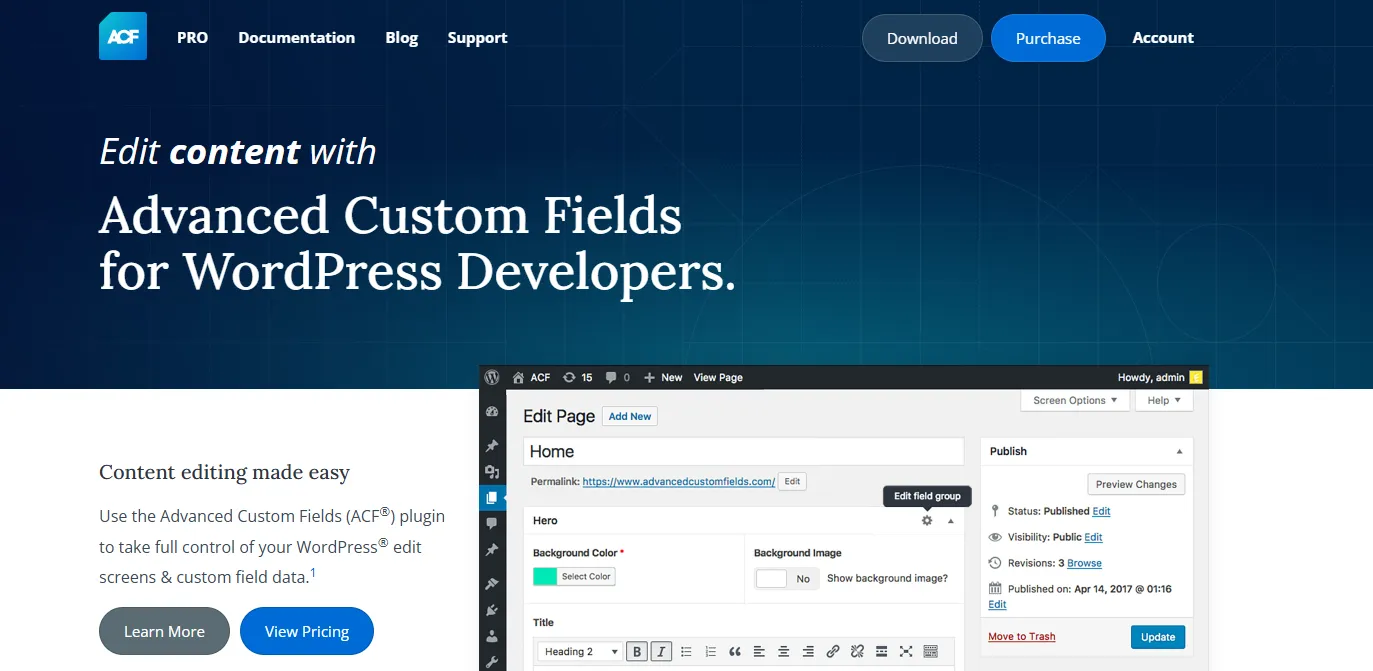Click the Home page title input field
This screenshot has width=1373, height=671.
pos(743,452)
